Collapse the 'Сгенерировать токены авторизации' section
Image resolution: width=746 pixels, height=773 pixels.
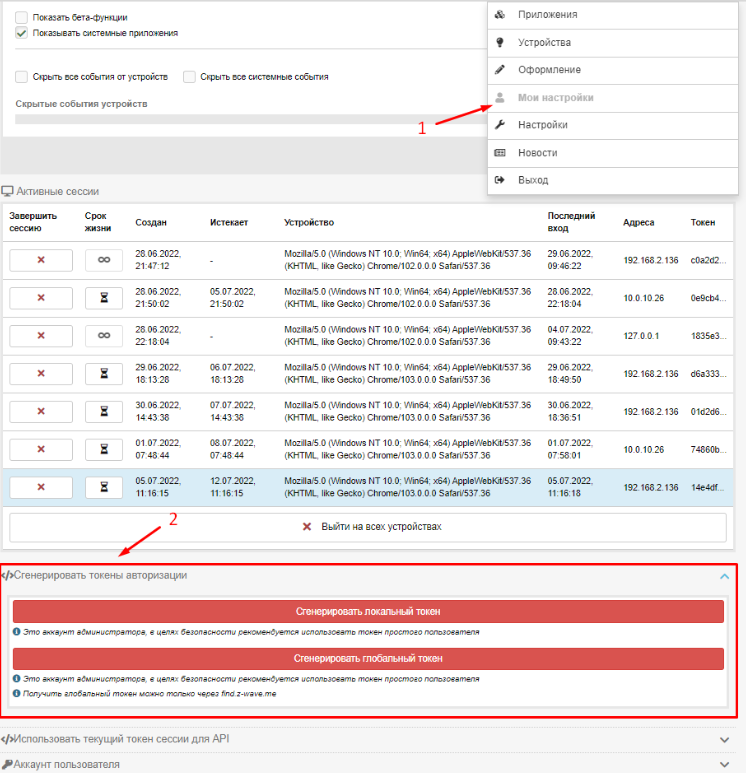(725, 576)
